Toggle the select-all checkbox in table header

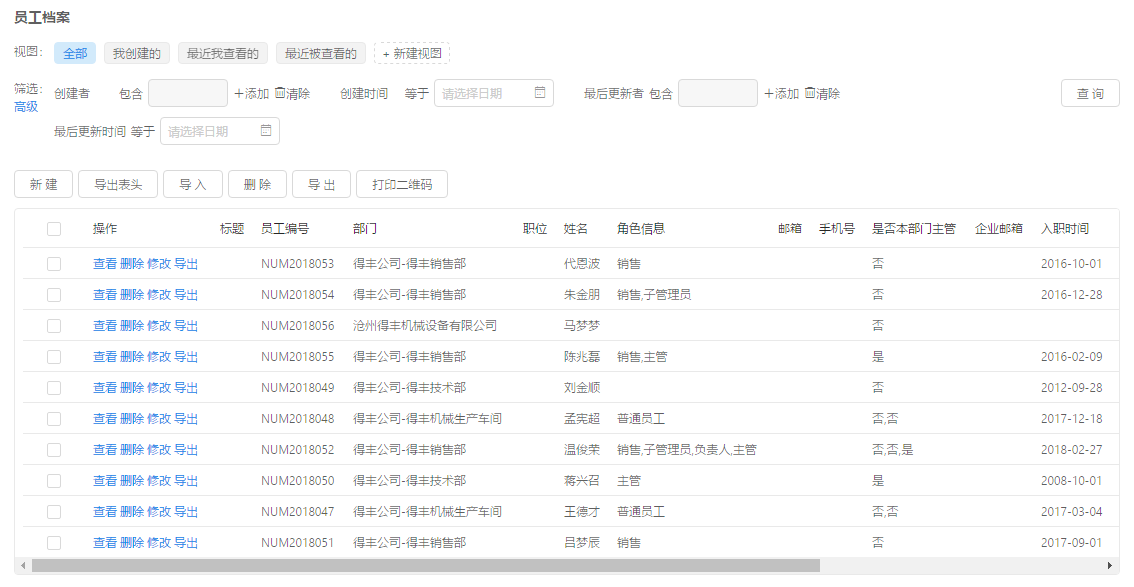(54, 229)
